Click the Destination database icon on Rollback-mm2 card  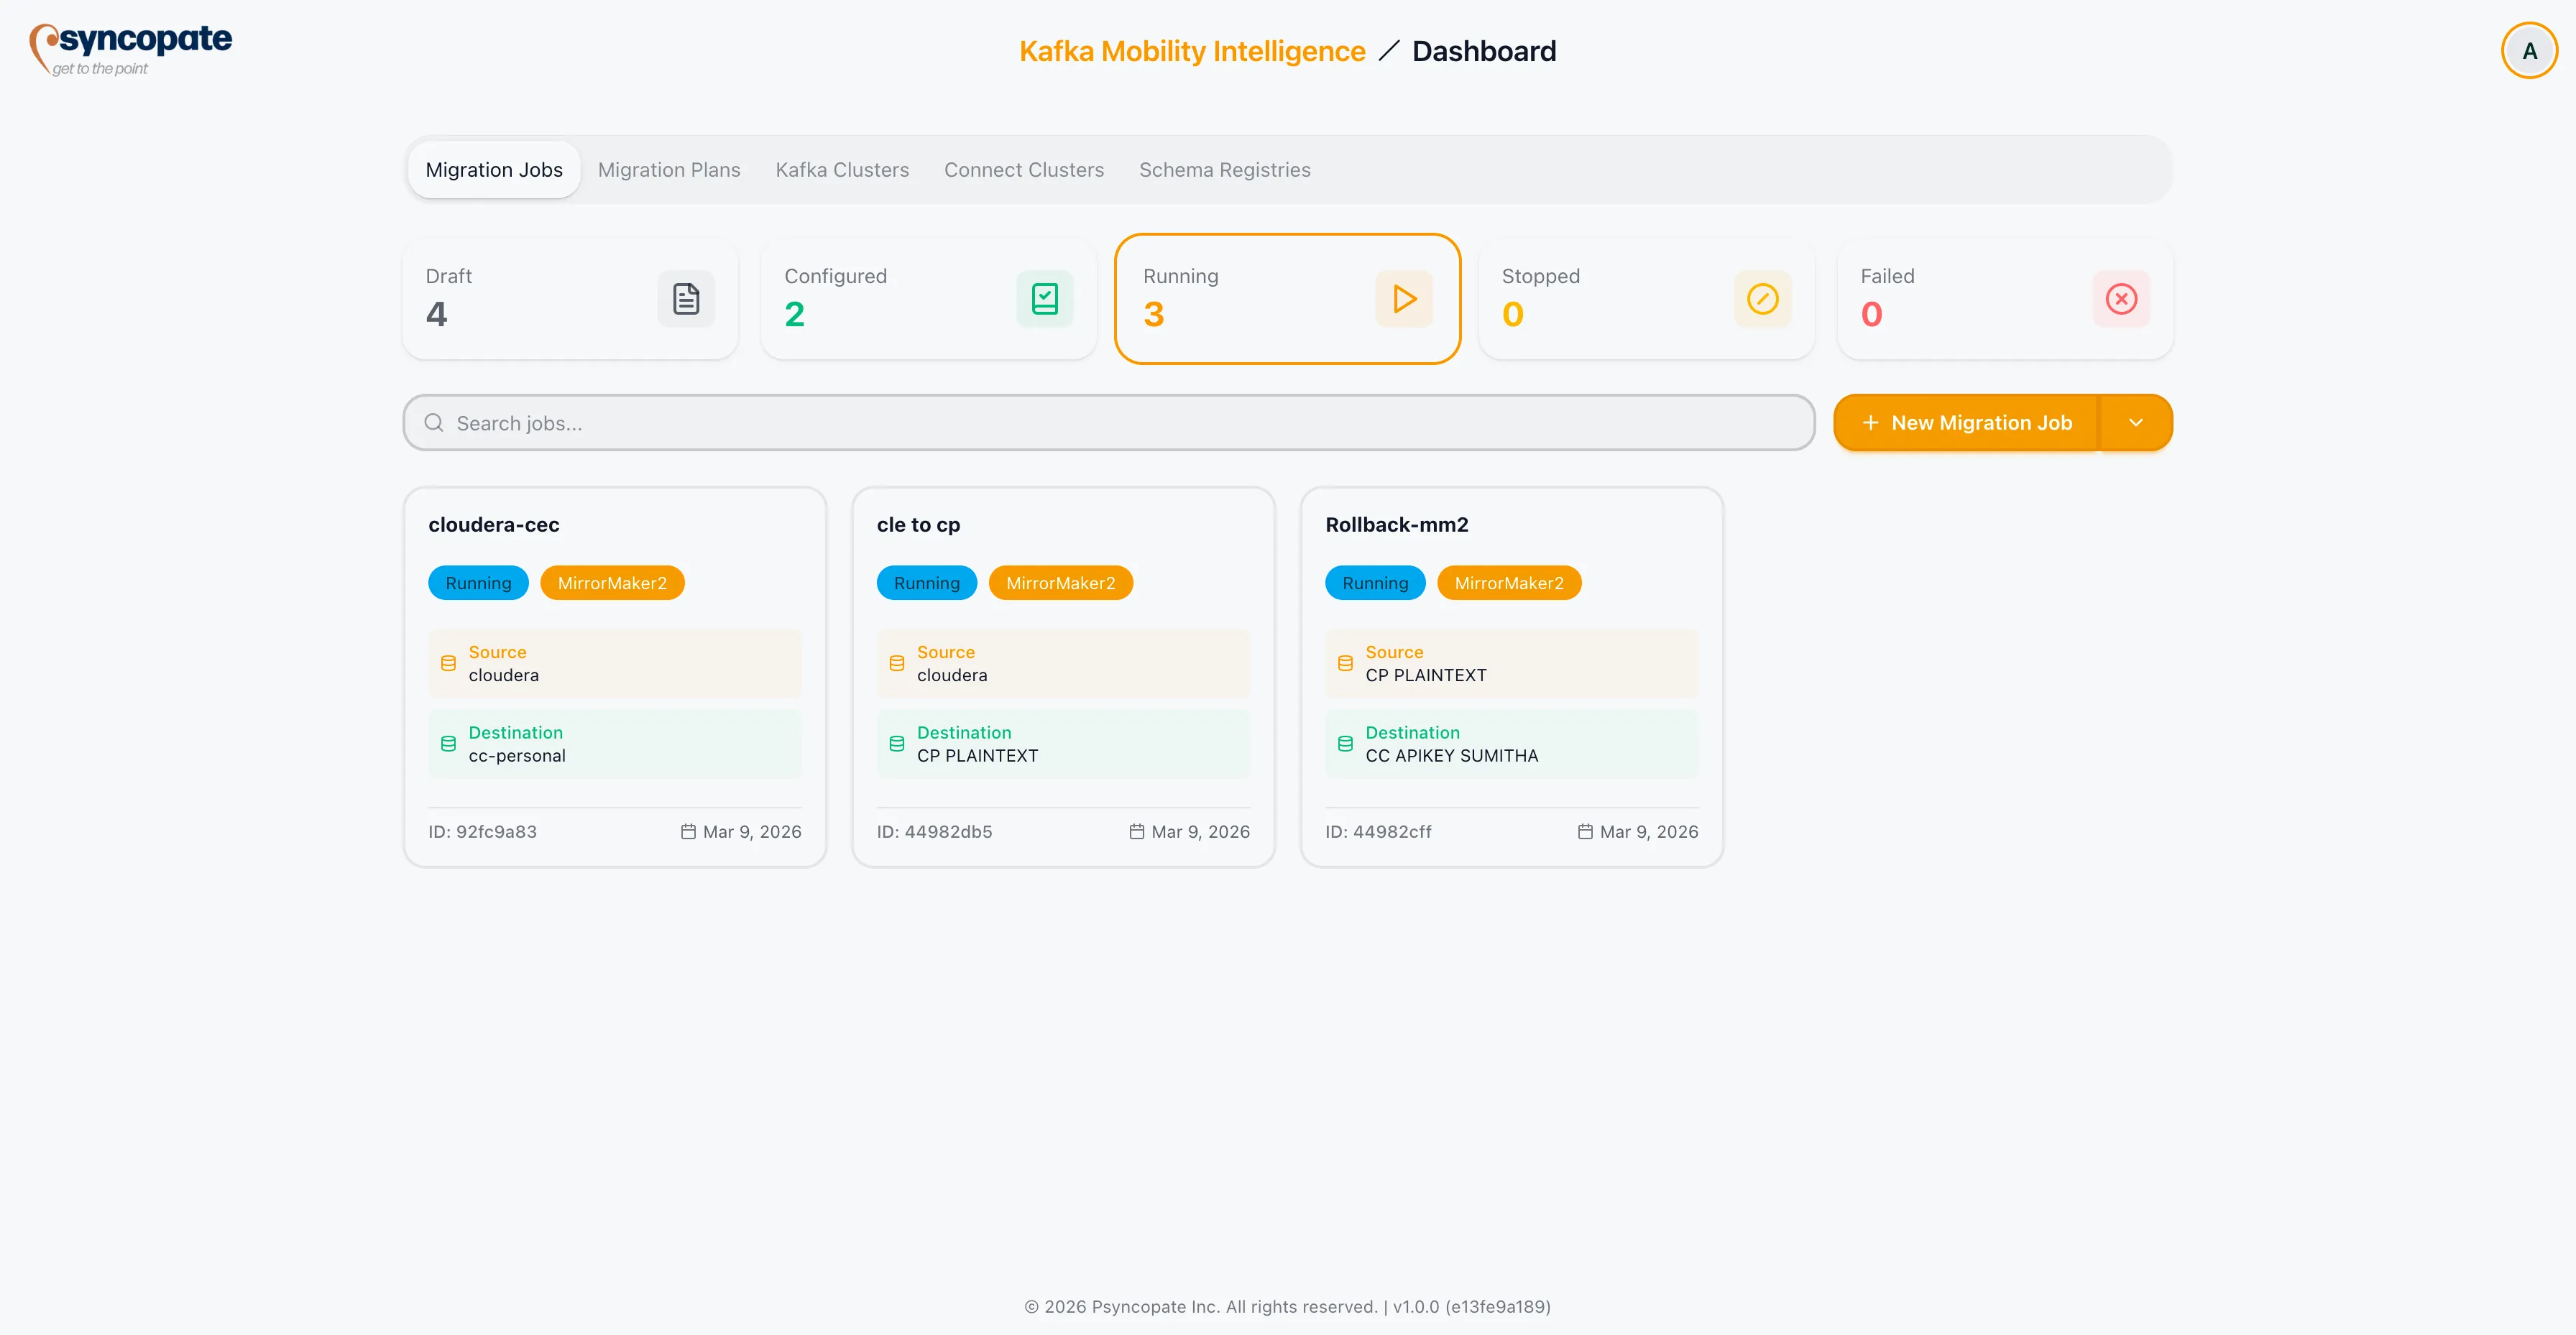pos(1345,743)
